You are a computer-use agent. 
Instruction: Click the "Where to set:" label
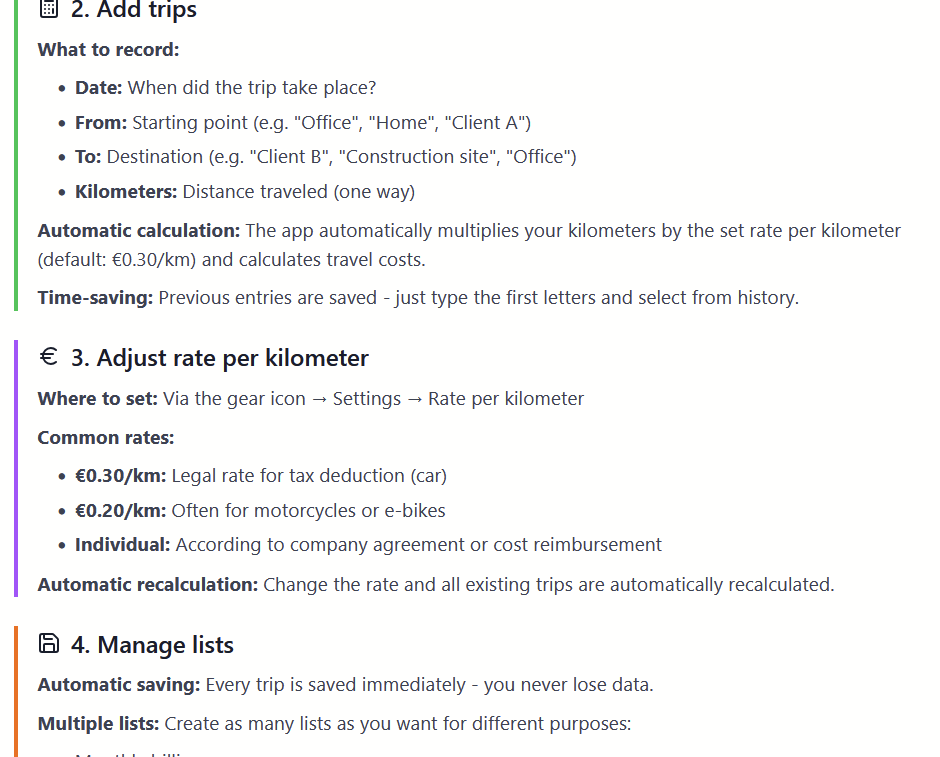click(x=97, y=399)
